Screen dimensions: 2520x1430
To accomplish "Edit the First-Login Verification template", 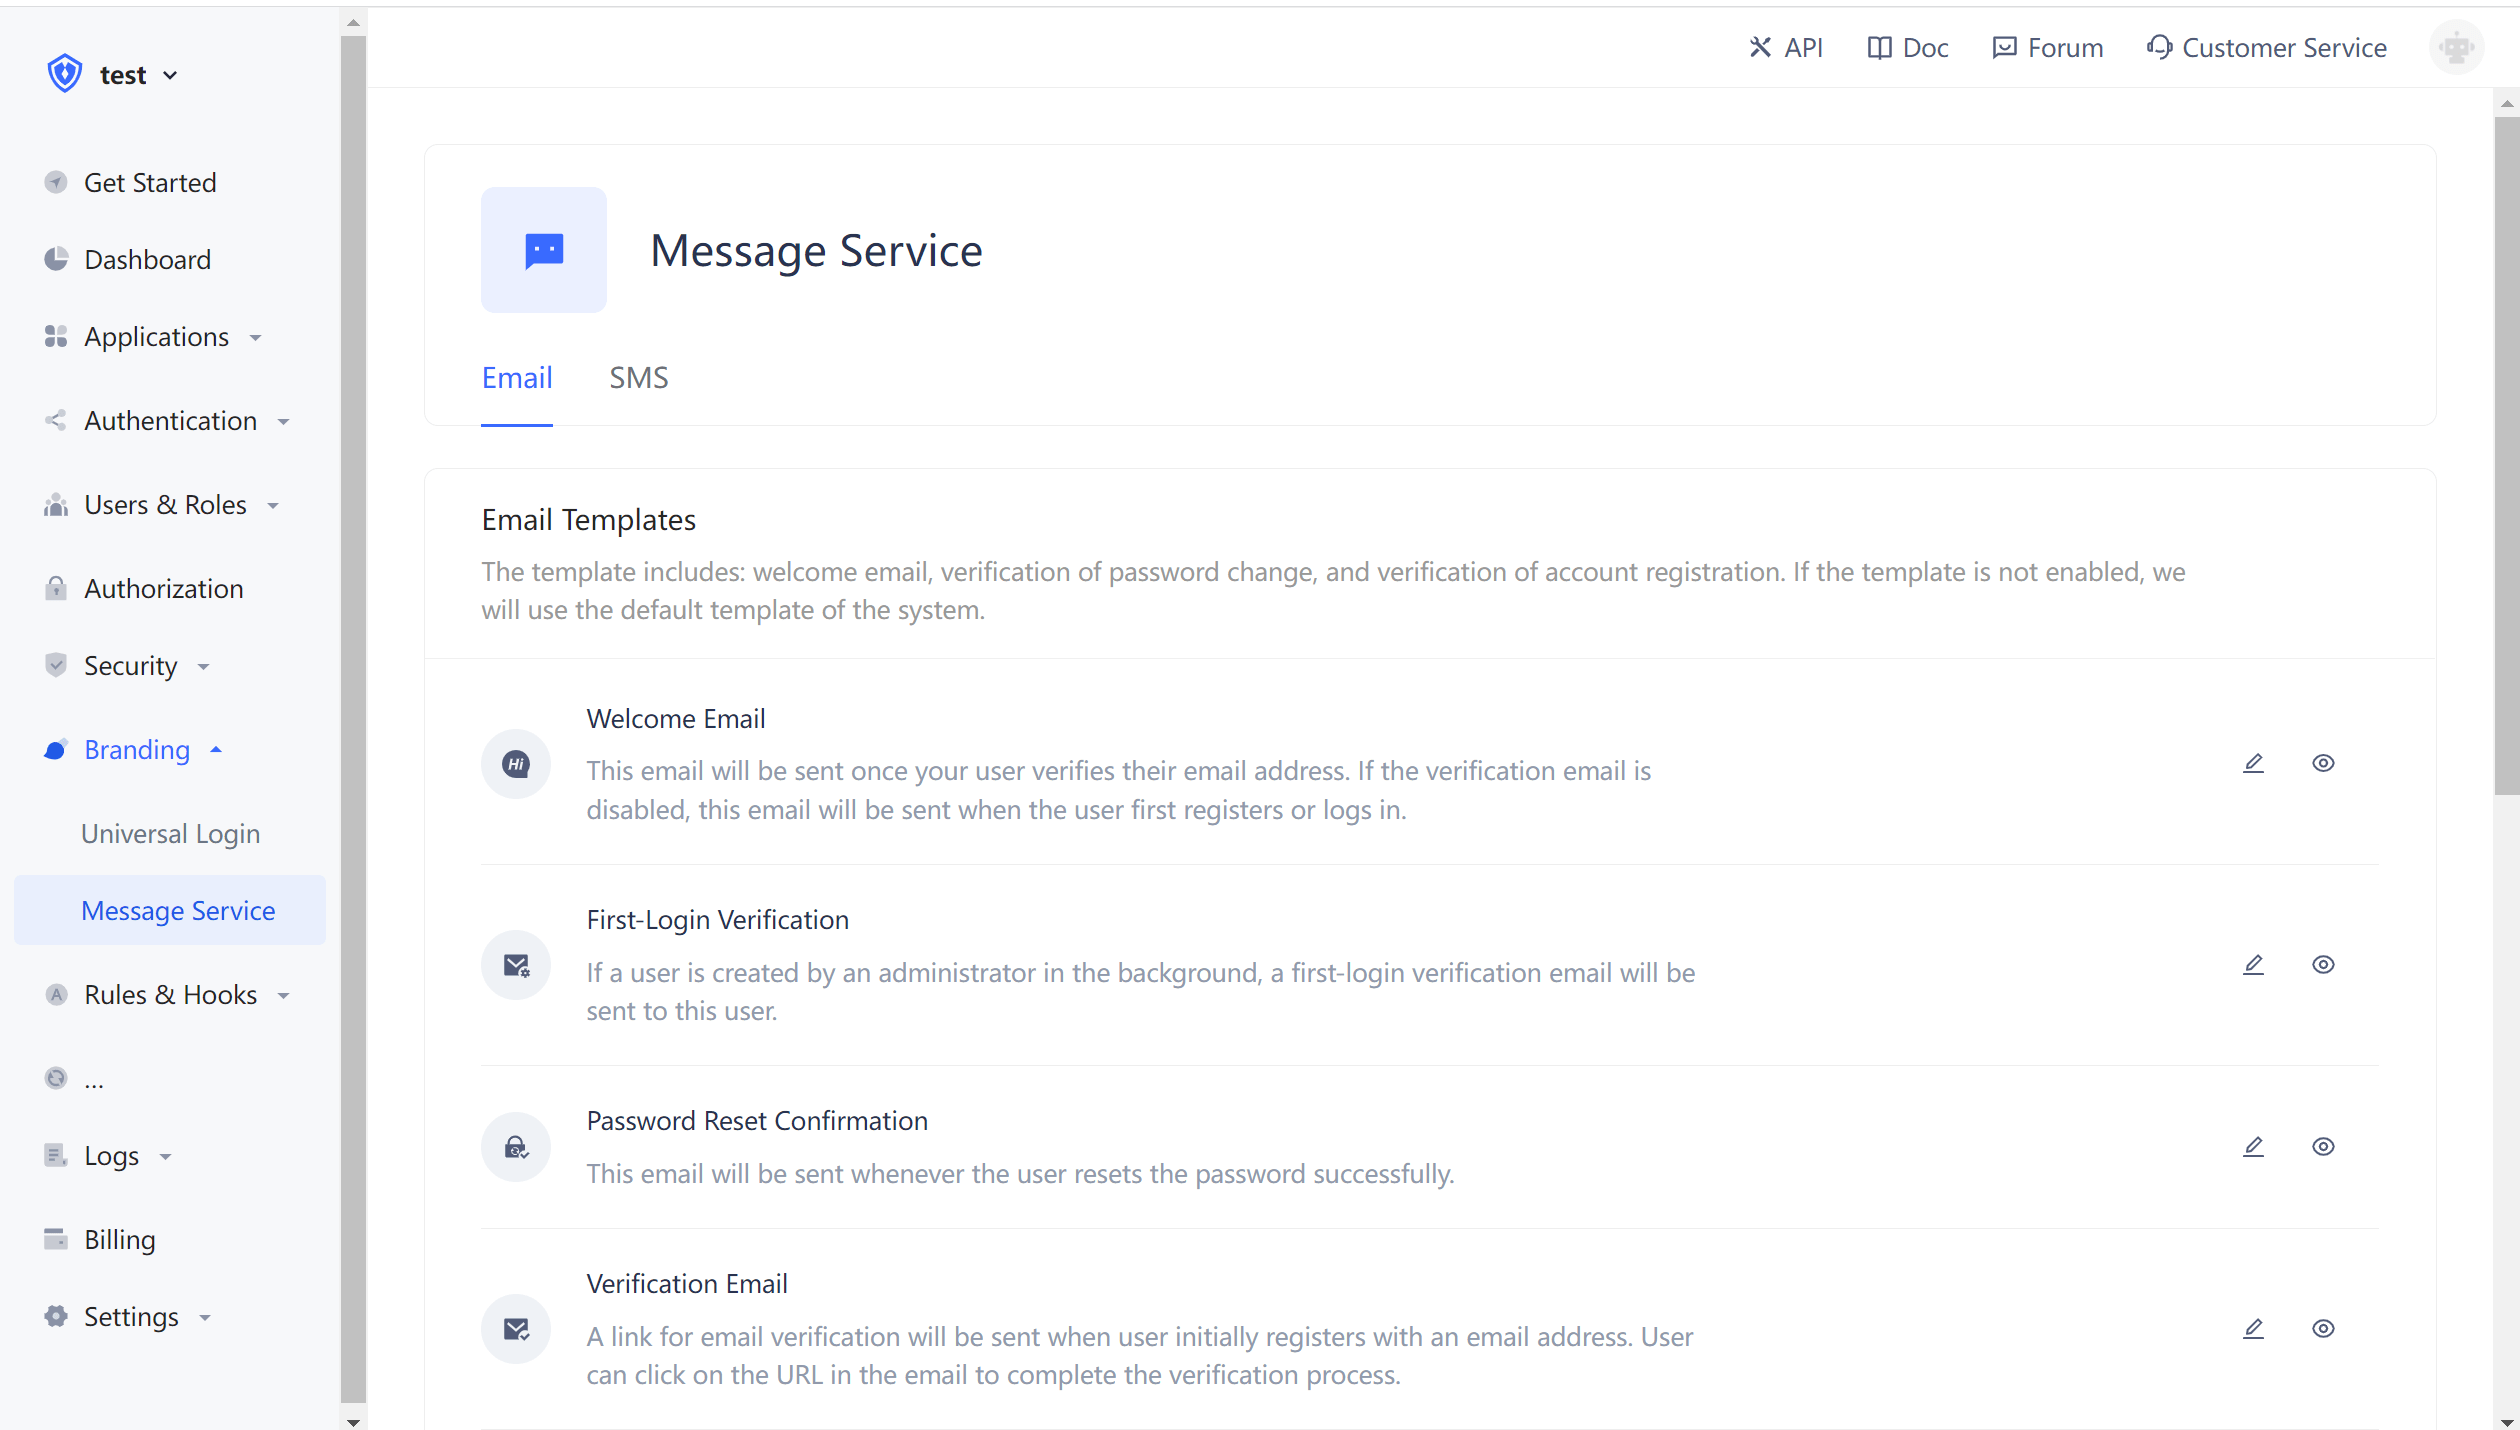I will 2253,965.
